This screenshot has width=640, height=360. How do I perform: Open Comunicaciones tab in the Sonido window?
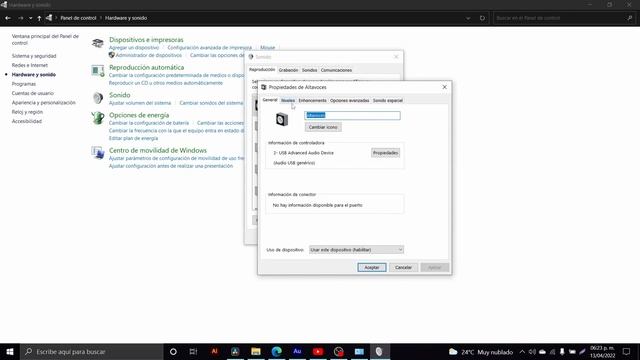(336, 70)
